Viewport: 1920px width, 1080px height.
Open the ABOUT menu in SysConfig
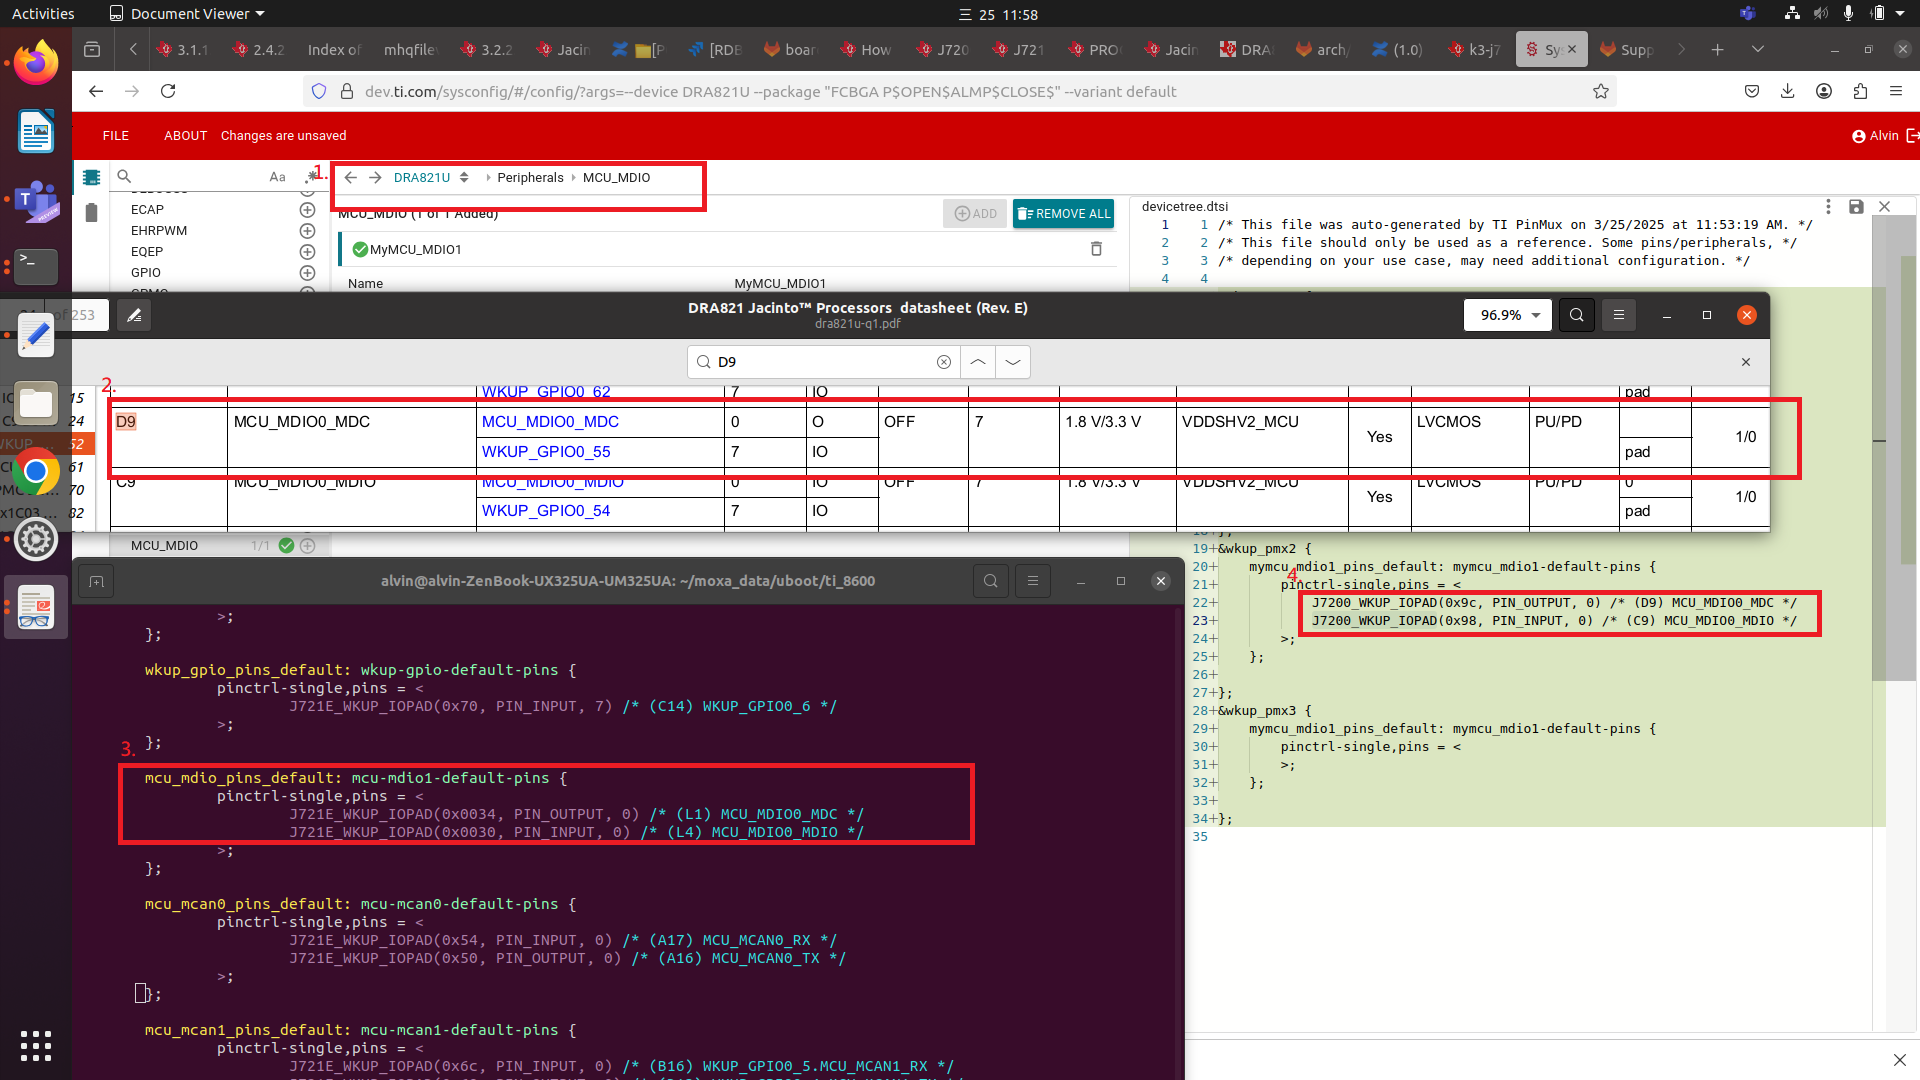coord(185,136)
